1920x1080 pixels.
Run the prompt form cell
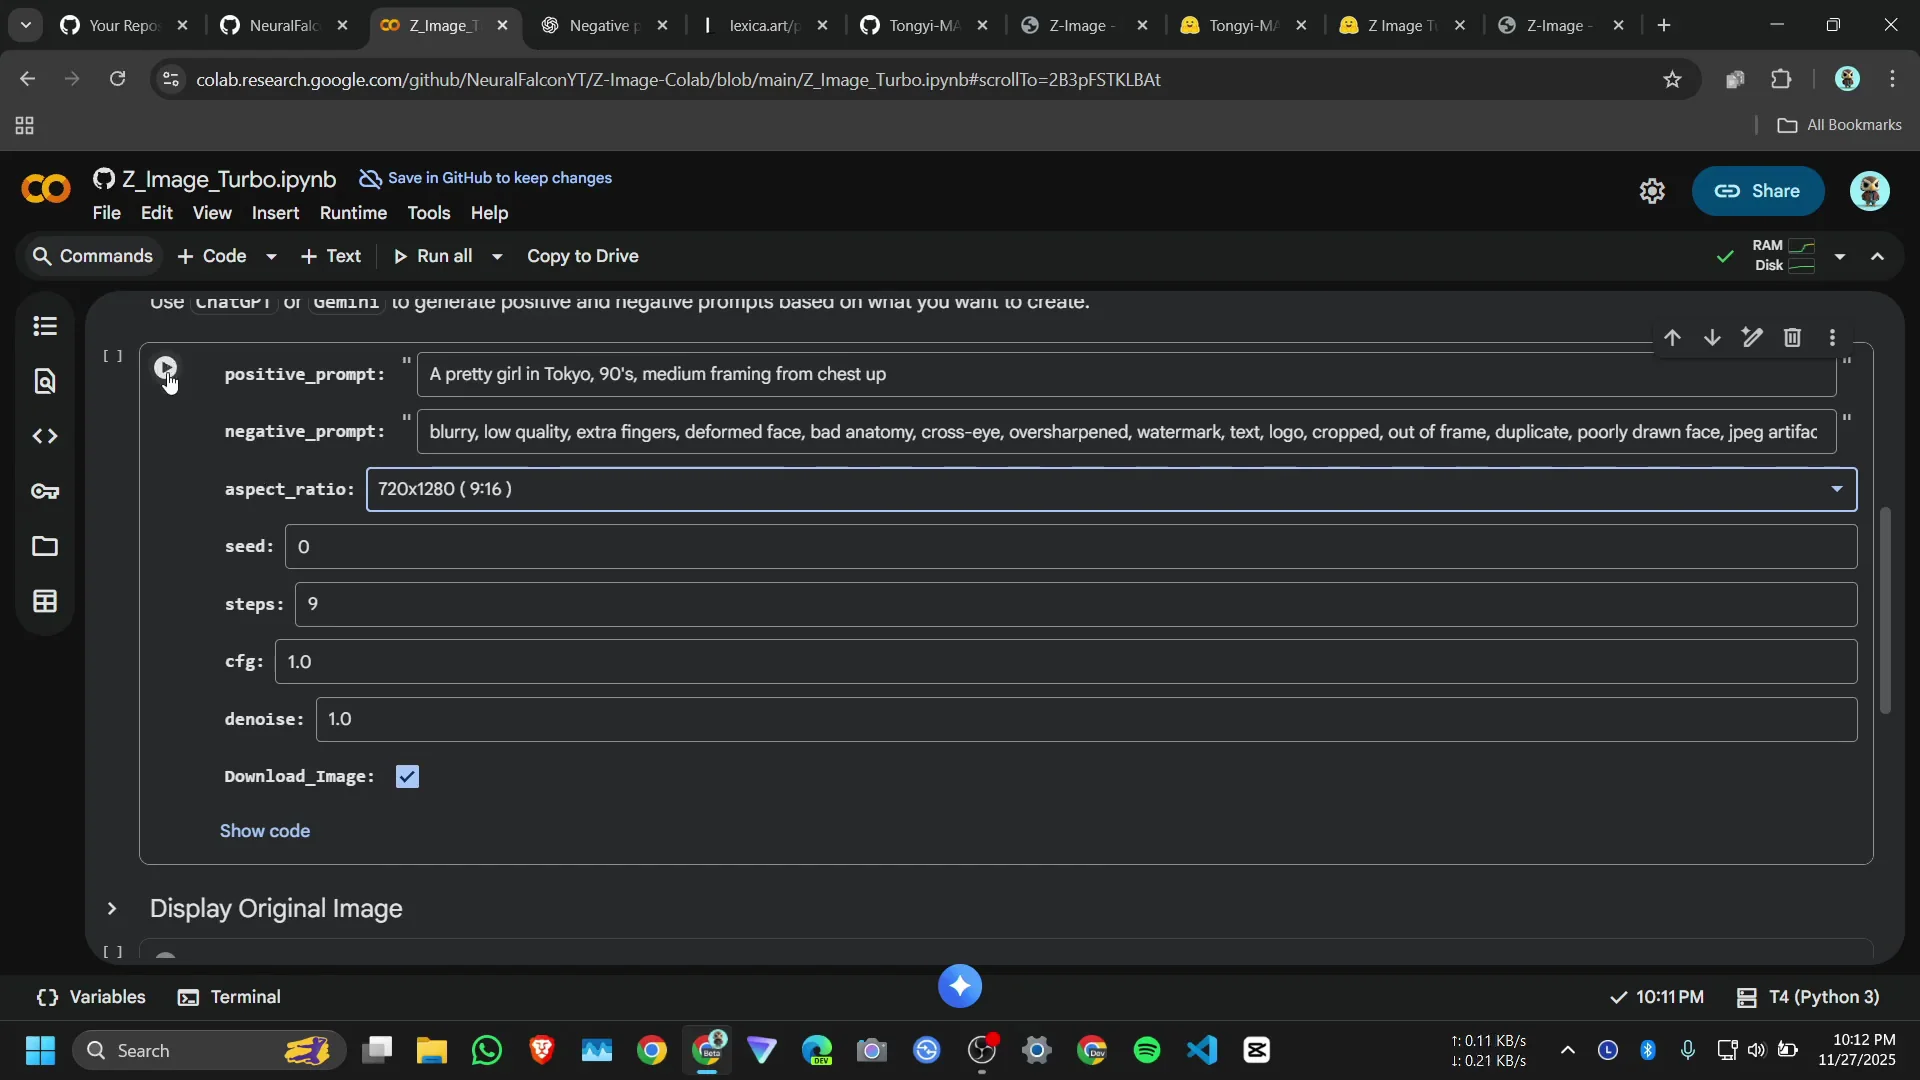point(166,367)
